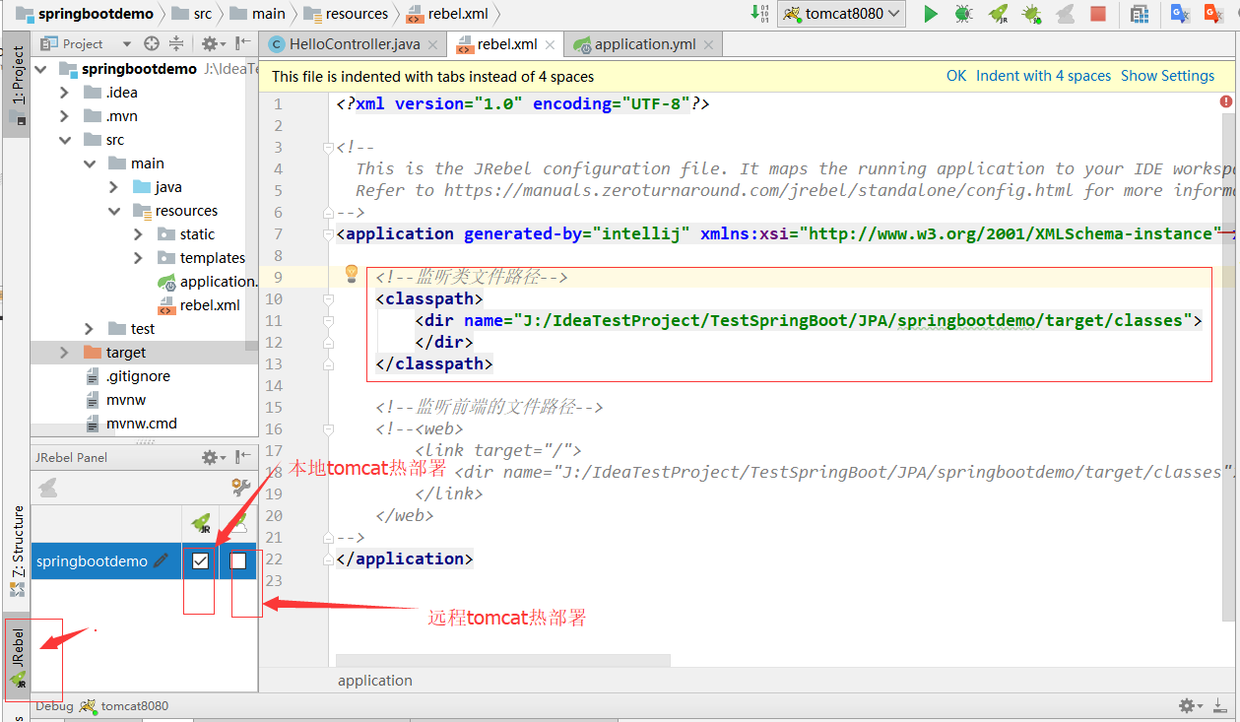The width and height of the screenshot is (1240, 722).
Task: Hide the Project tool window
Action: point(242,43)
